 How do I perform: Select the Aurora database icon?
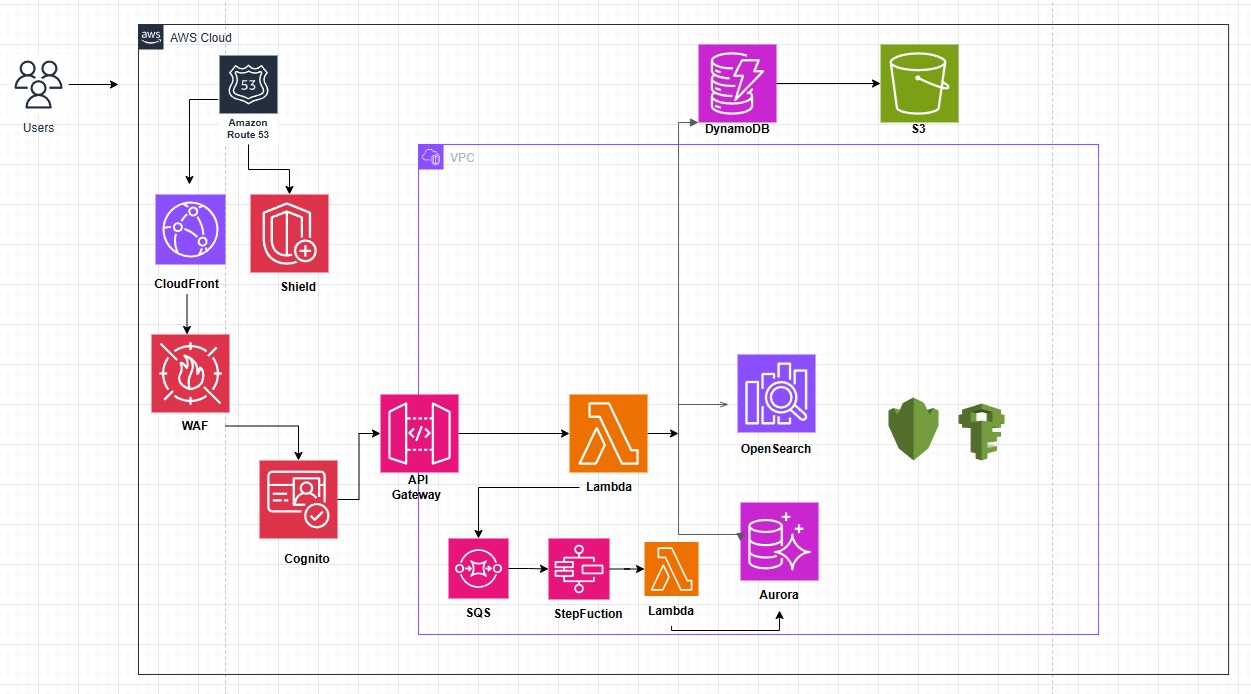click(x=779, y=541)
